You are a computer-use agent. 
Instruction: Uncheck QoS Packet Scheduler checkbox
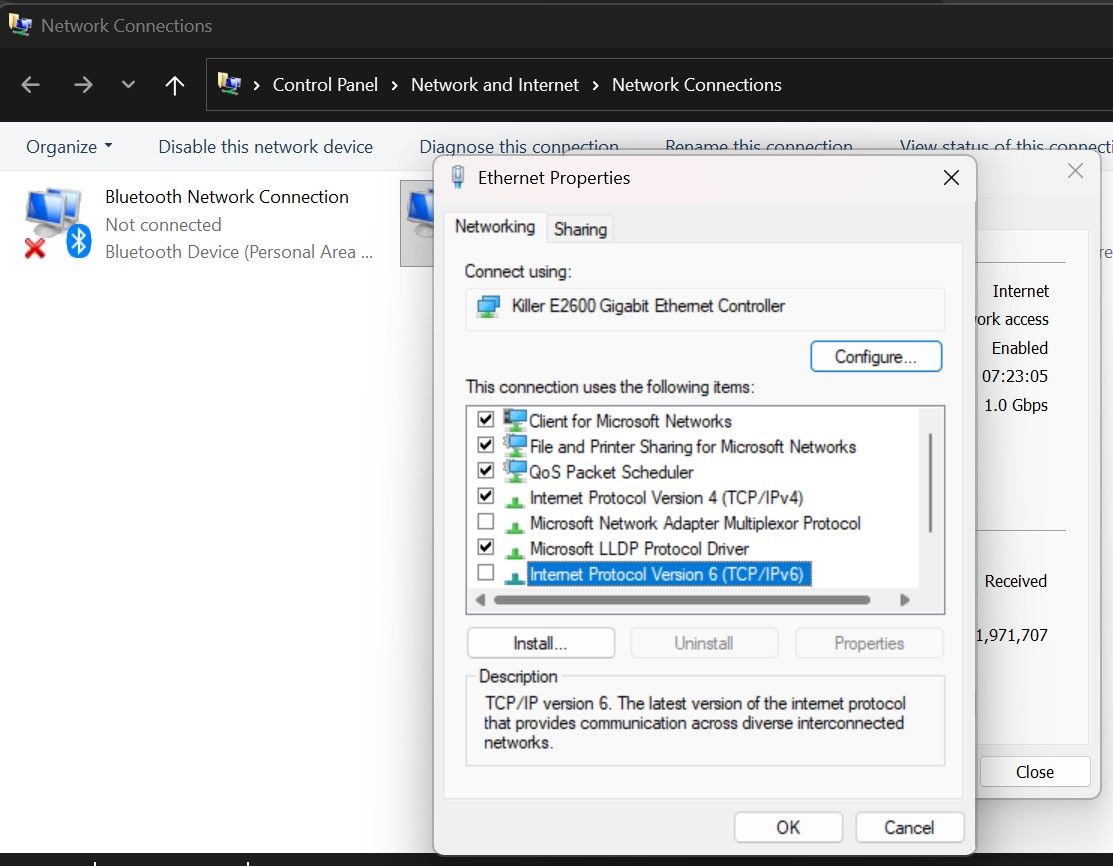tap(486, 471)
